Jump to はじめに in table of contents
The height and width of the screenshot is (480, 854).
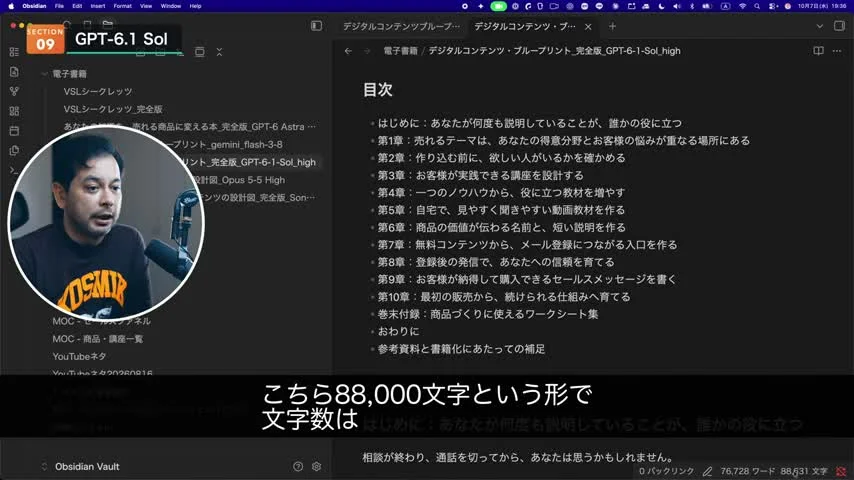click(530, 123)
